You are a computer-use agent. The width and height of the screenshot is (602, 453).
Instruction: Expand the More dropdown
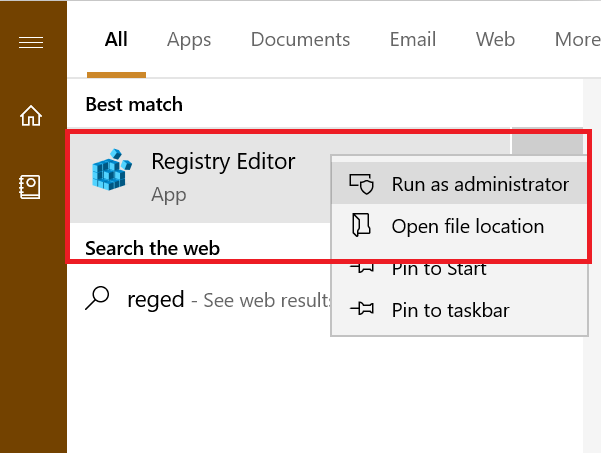click(577, 39)
